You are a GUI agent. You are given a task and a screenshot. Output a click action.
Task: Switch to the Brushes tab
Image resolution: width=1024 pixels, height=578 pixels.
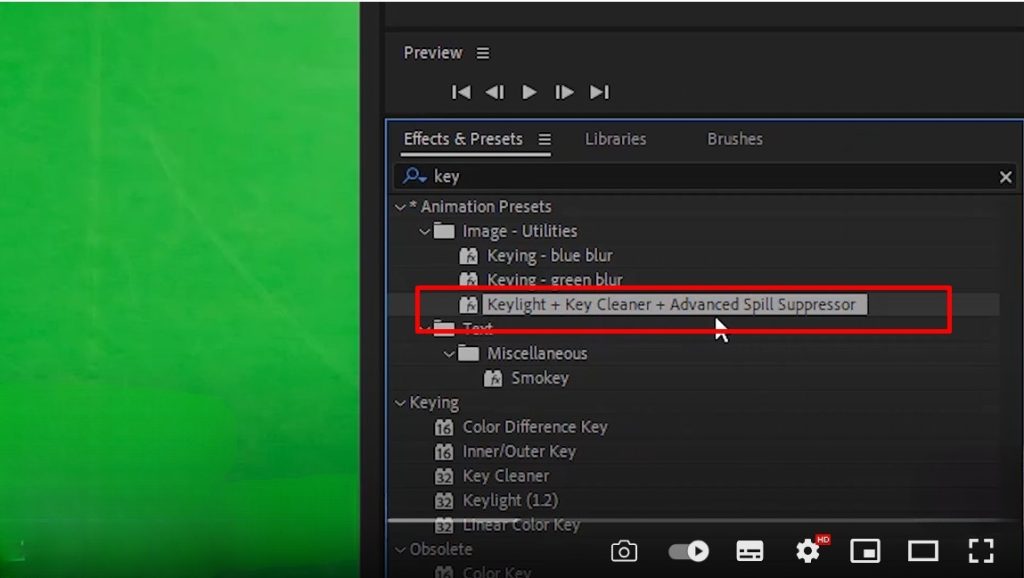(x=734, y=139)
